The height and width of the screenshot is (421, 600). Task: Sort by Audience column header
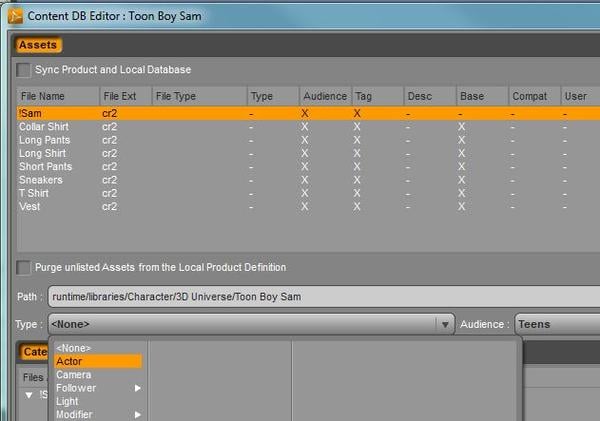325,96
